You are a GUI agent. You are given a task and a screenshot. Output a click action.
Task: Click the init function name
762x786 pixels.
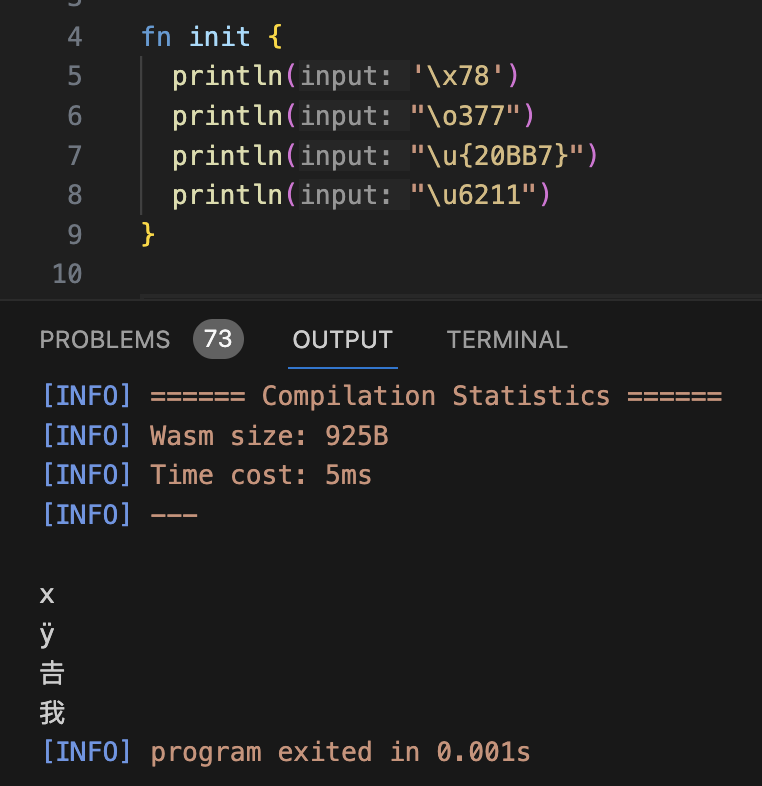click(219, 37)
